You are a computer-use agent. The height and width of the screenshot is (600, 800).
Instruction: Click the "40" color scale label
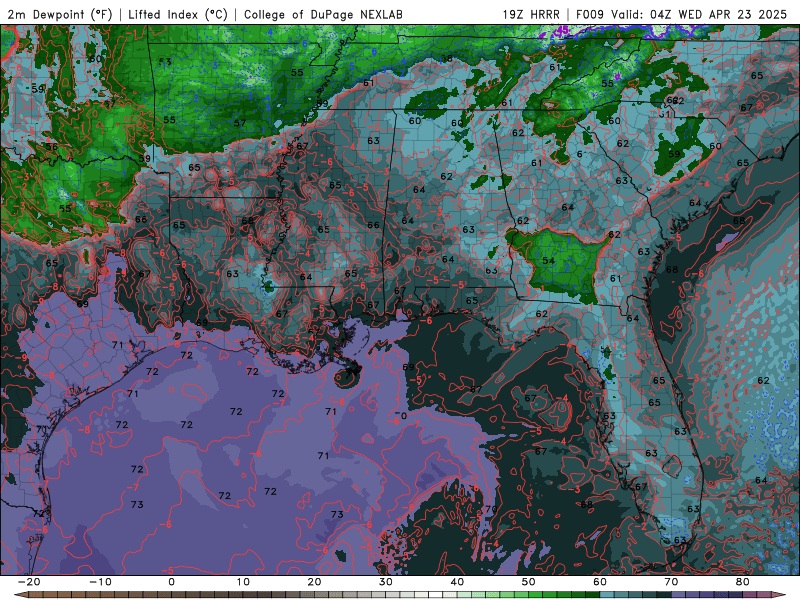click(x=457, y=582)
